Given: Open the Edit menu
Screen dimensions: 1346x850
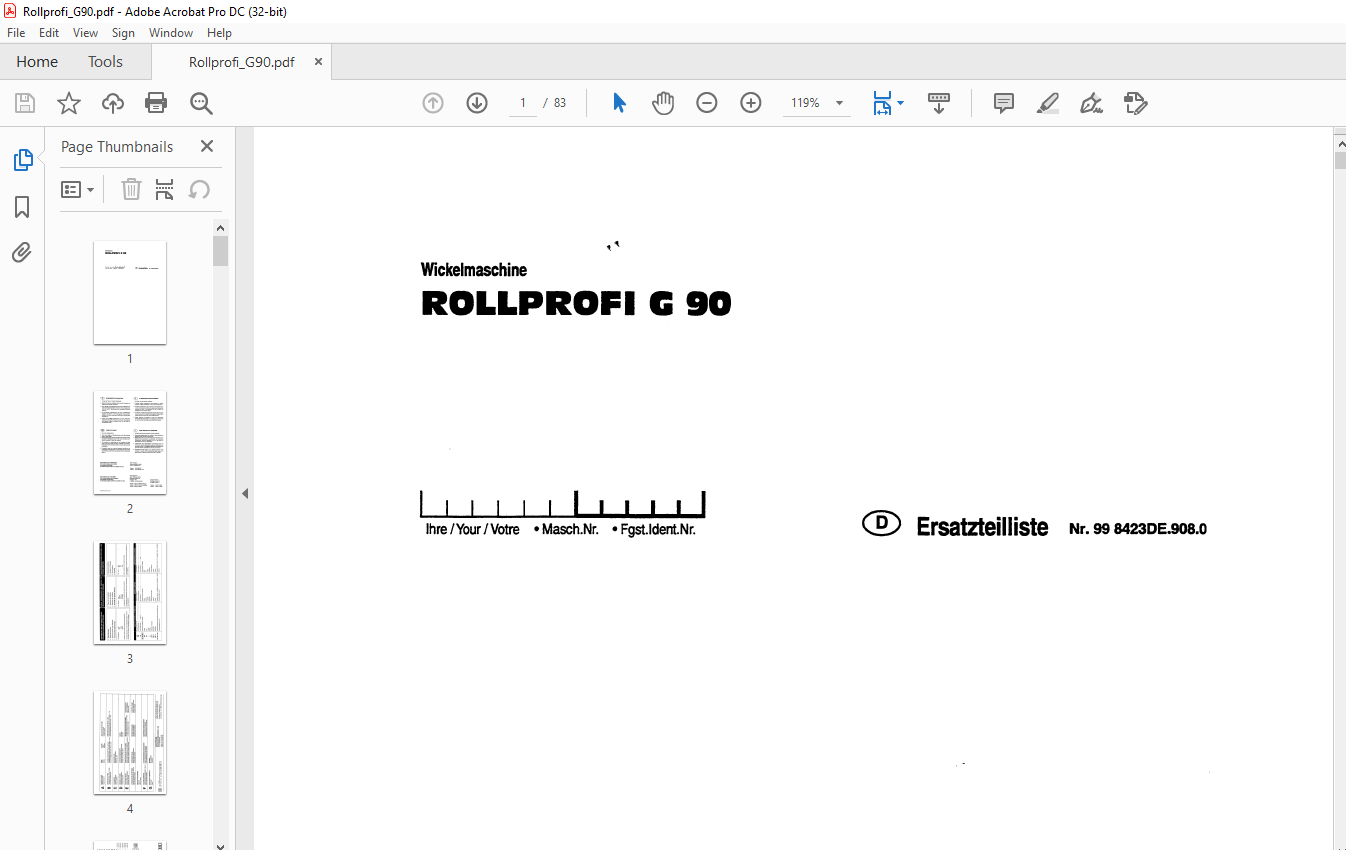Looking at the screenshot, I should tap(49, 33).
